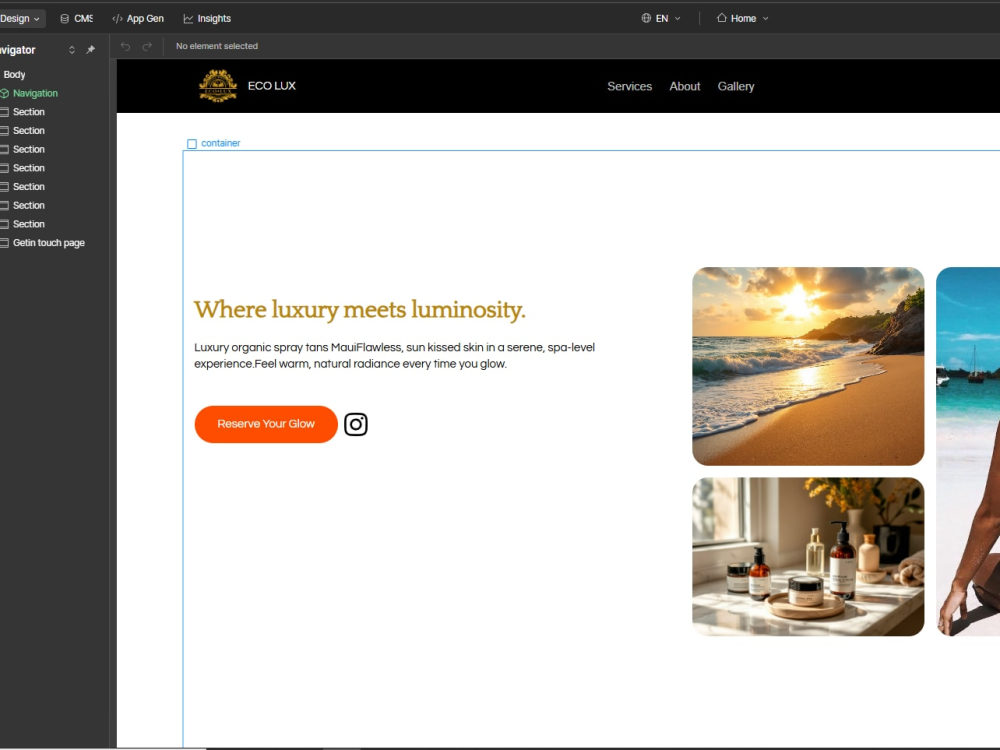Image resolution: width=1000 pixels, height=750 pixels.
Task: Click the Instagram icon
Action: coord(356,424)
